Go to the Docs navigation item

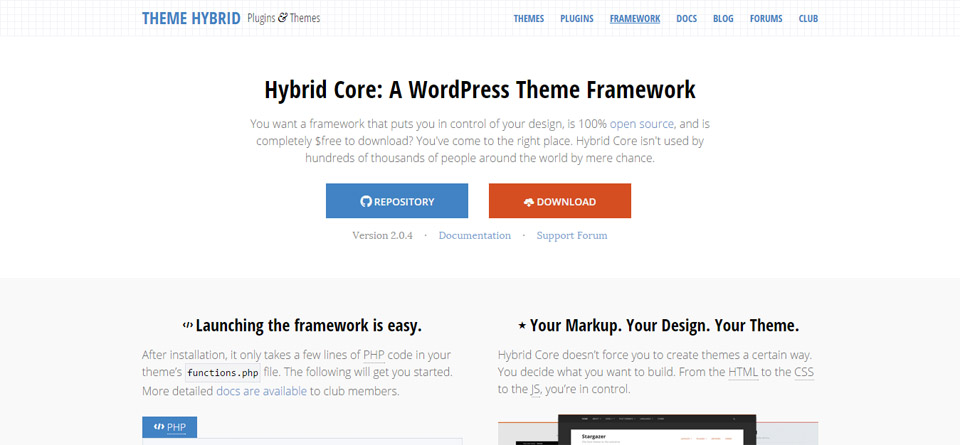tap(686, 18)
